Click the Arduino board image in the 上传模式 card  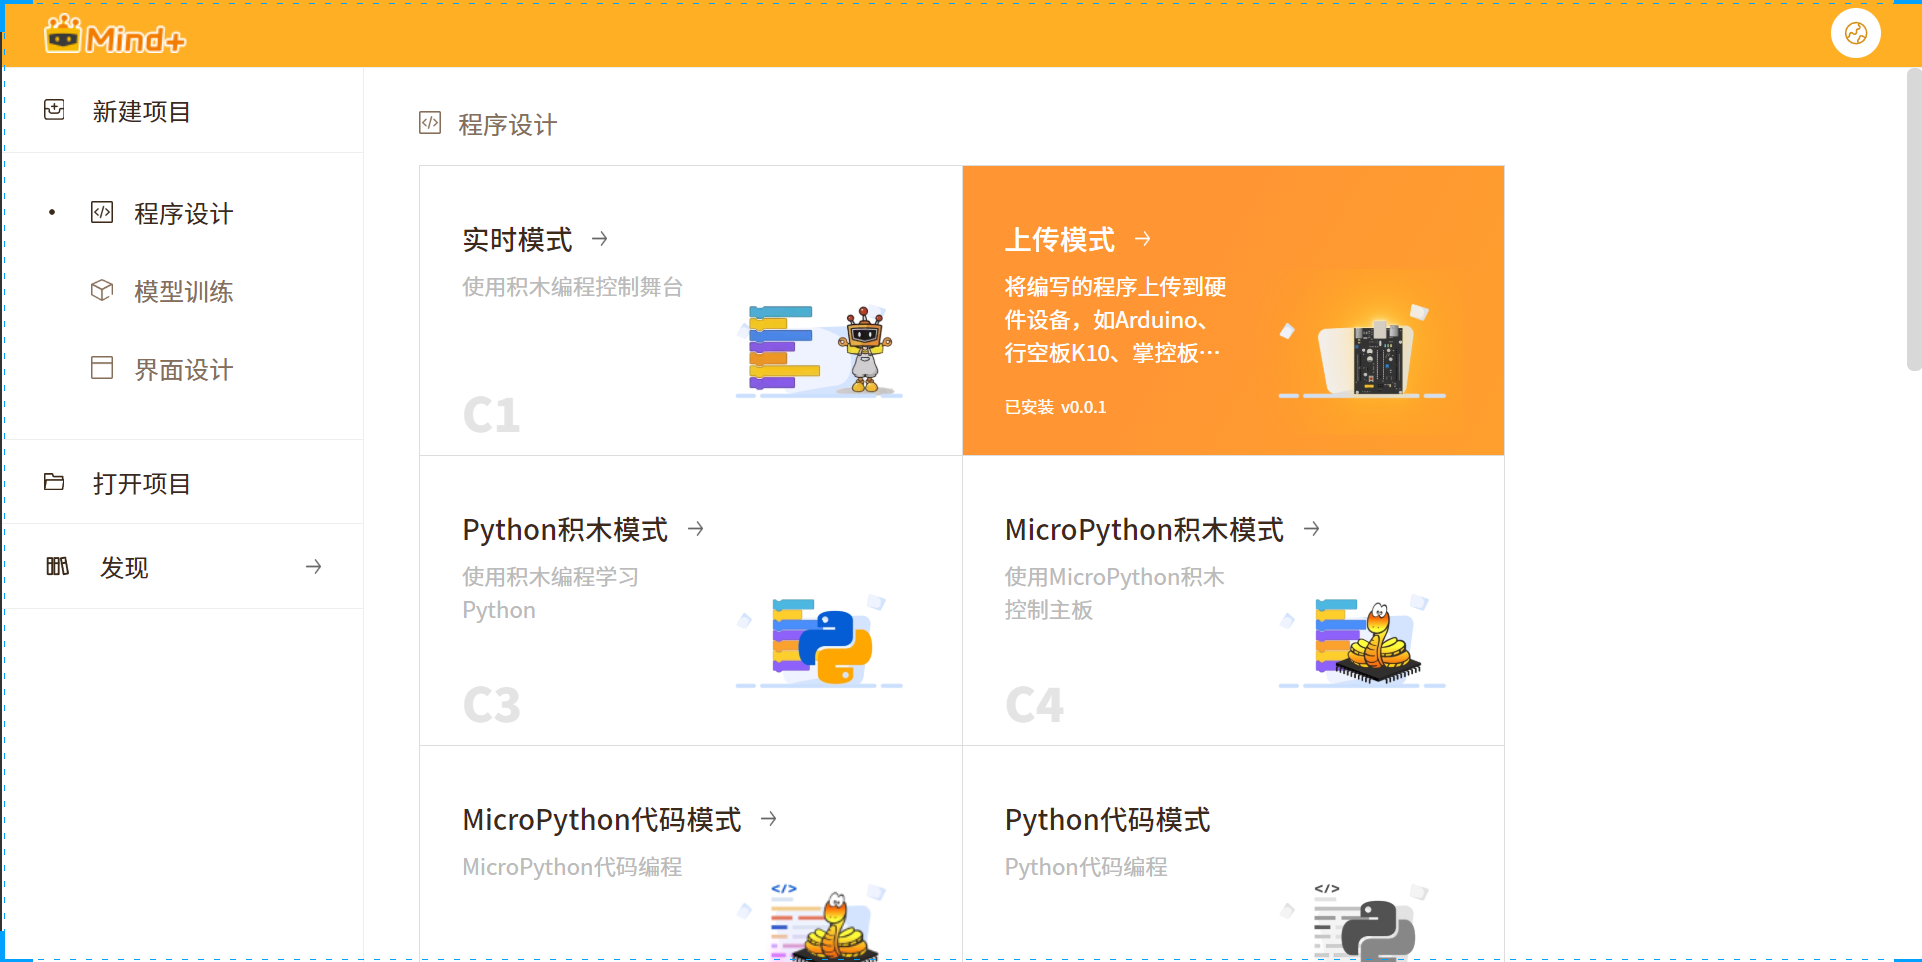tap(1365, 357)
